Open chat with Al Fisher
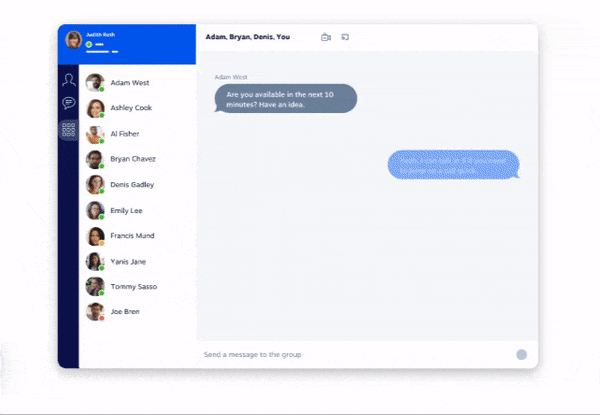600x415 pixels. (x=126, y=133)
